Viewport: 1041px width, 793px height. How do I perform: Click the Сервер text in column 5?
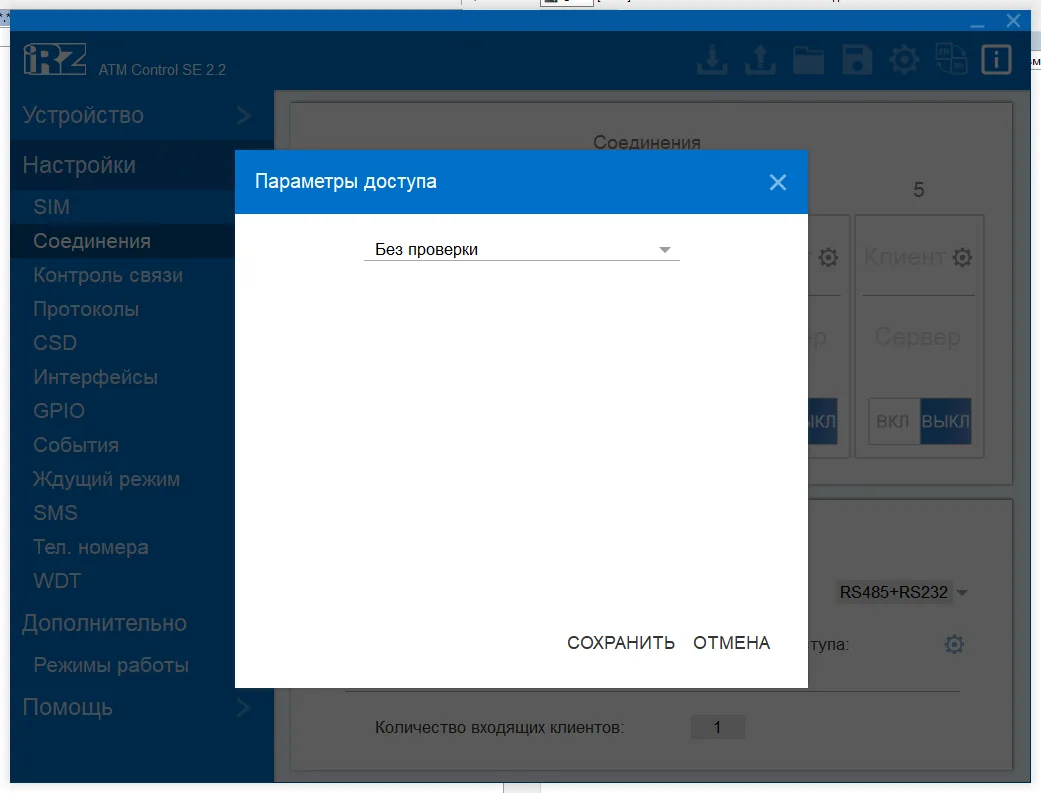point(918,337)
